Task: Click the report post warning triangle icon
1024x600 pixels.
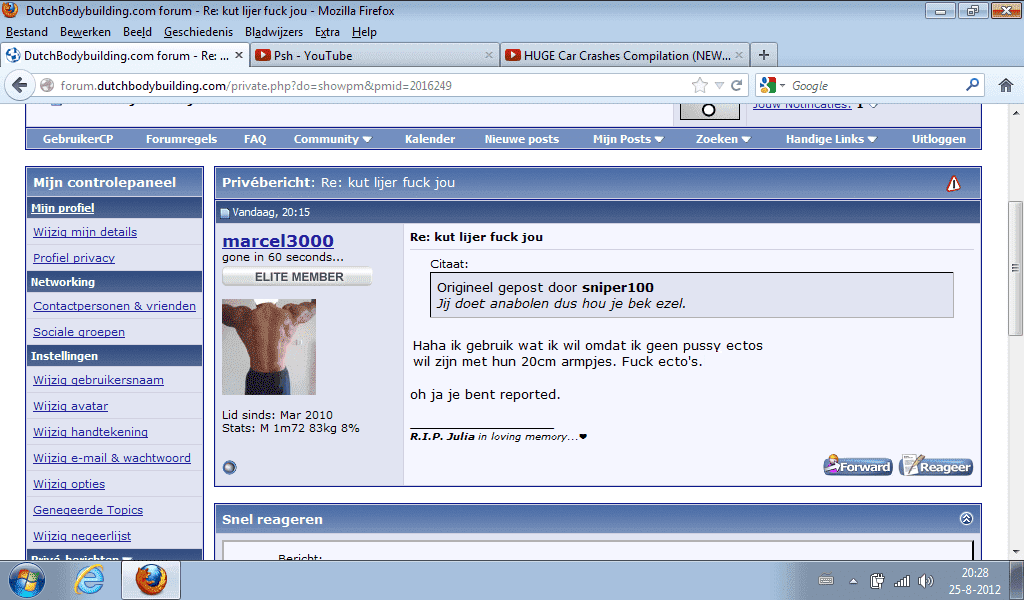Action: click(x=953, y=183)
